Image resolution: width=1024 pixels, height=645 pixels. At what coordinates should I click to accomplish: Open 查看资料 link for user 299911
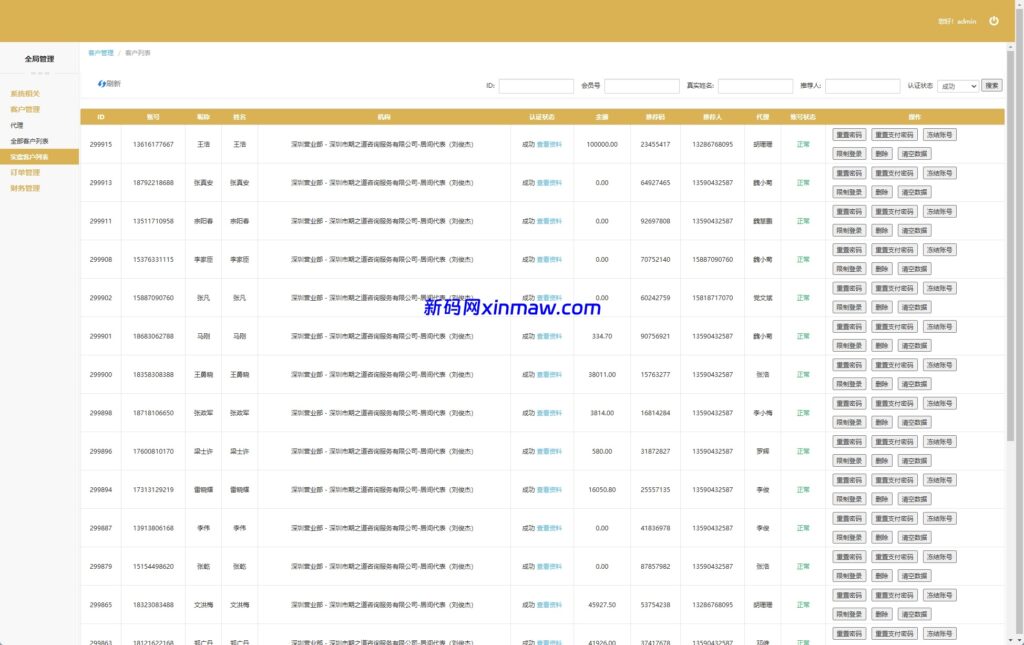point(549,221)
